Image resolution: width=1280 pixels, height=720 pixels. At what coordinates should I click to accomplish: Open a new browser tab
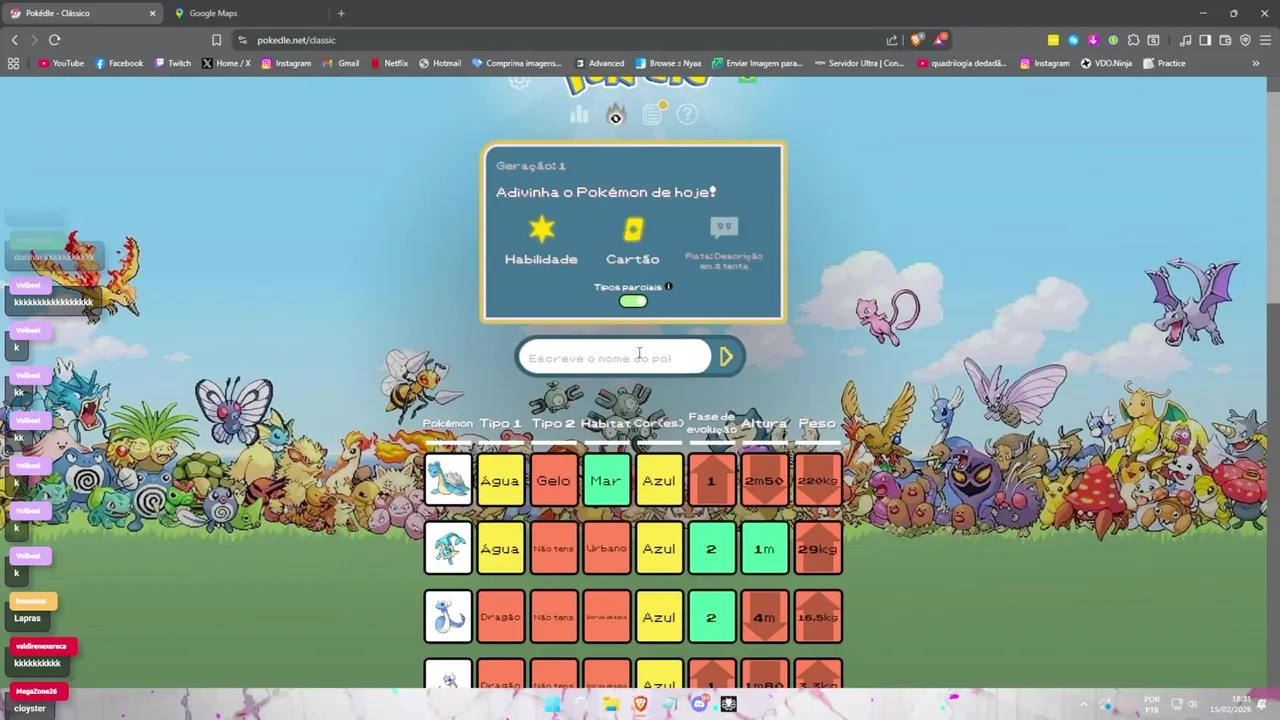[341, 13]
